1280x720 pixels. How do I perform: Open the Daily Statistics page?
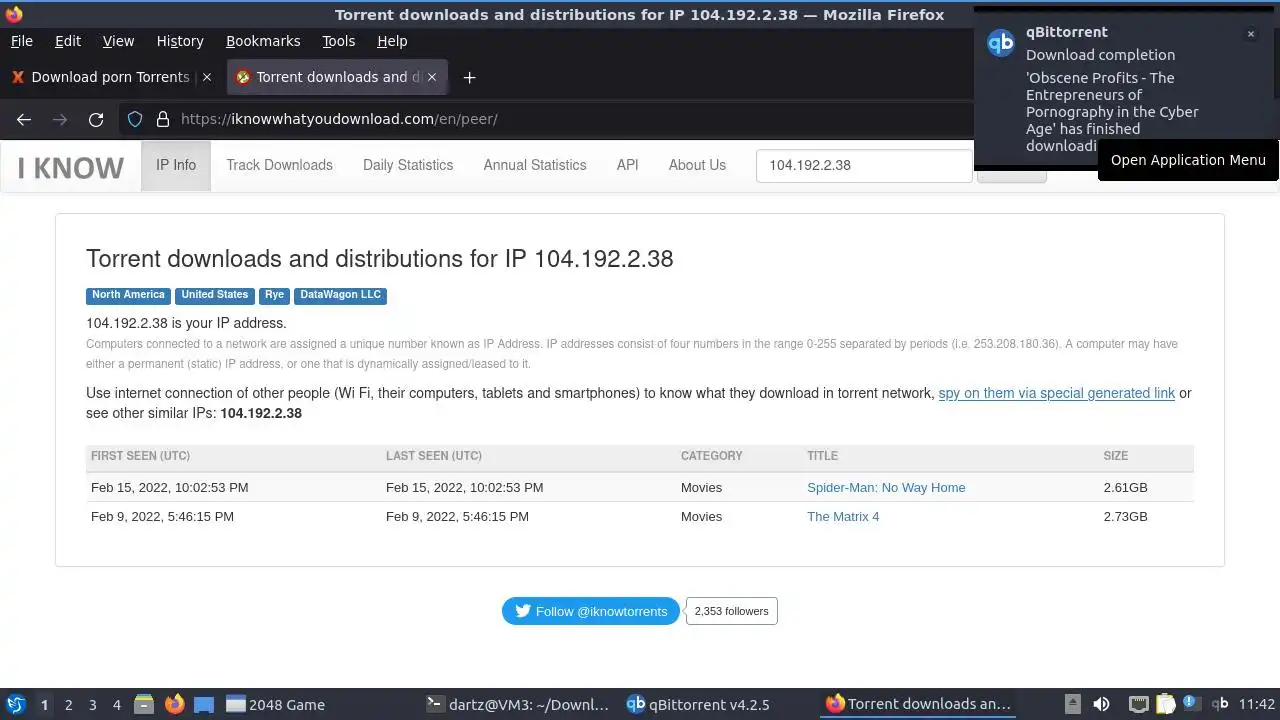pos(408,165)
